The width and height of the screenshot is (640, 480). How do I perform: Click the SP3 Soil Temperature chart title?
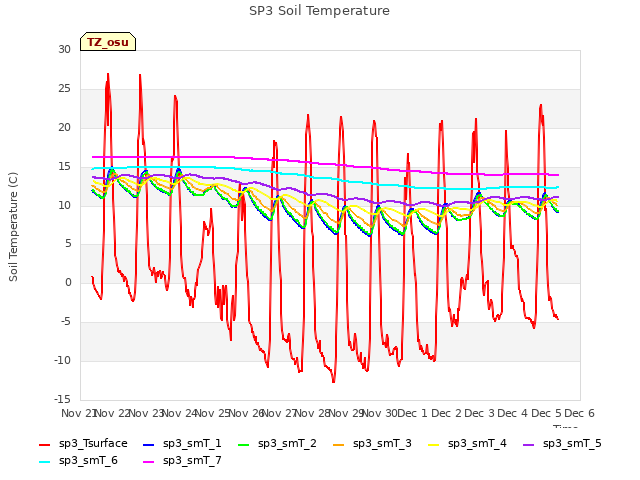pyautogui.click(x=319, y=11)
